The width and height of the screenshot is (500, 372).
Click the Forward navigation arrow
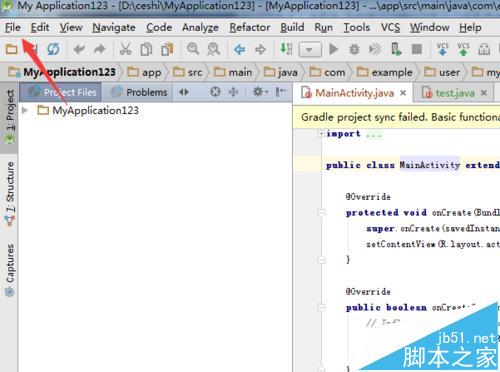click(260, 50)
